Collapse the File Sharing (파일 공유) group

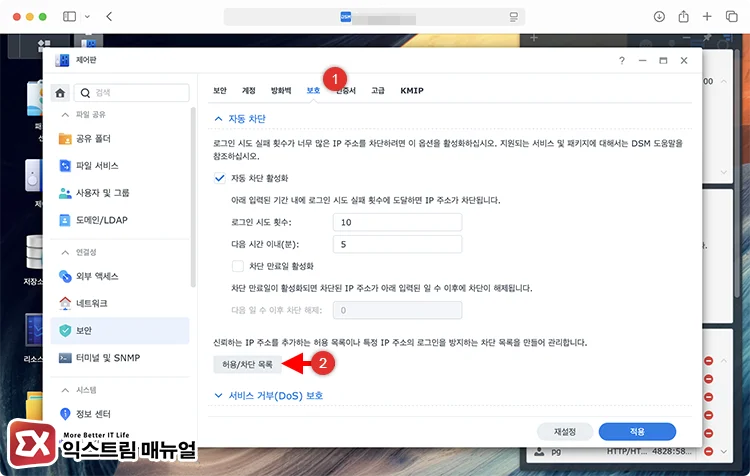(x=65, y=114)
